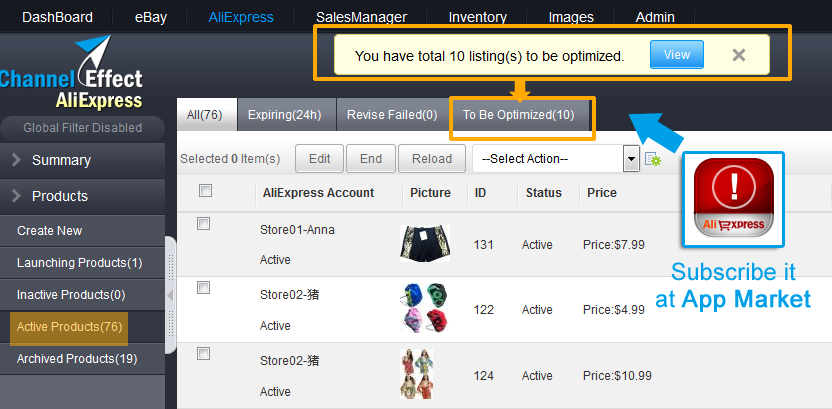Open the Revise Failed(0) tab
832x409 pixels.
392,115
